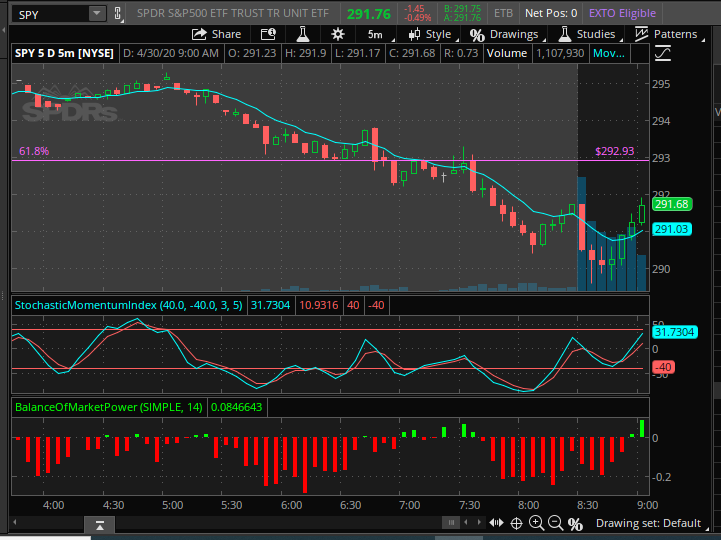721x540 pixels.
Task: Open the 5m timeframe dropdown
Action: point(376,34)
